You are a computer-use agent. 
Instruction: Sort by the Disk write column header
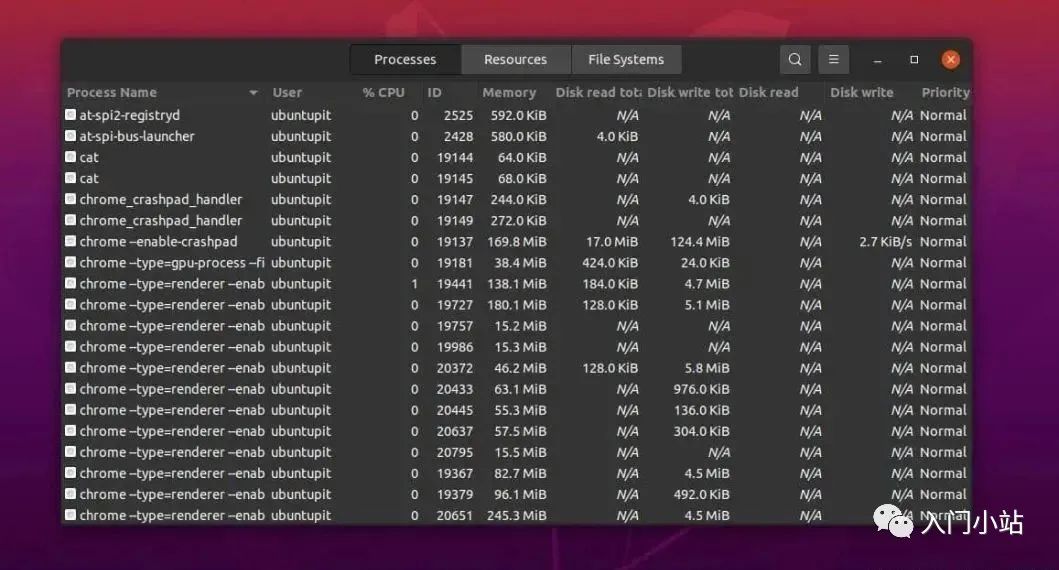click(x=862, y=93)
